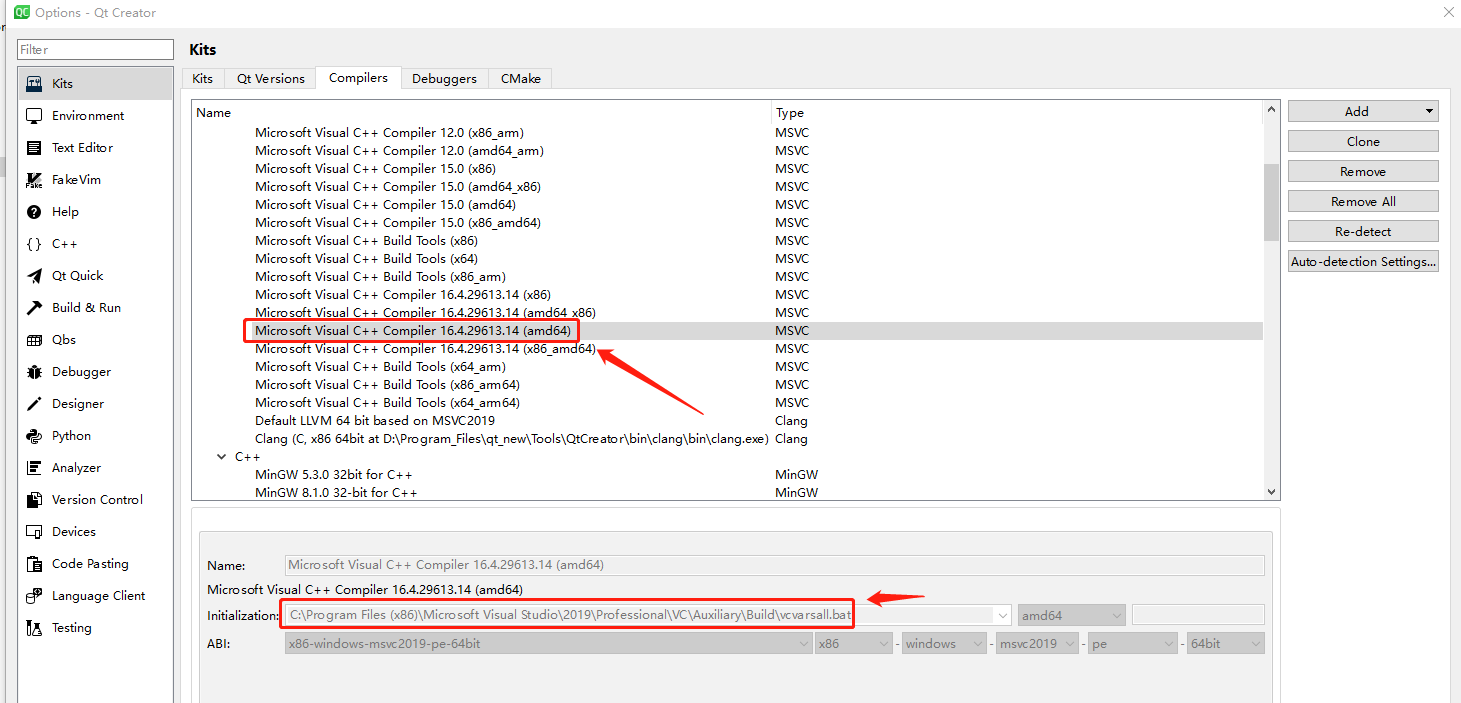Image resolution: width=1461 pixels, height=703 pixels.
Task: Open Python settings icon
Action: click(34, 436)
